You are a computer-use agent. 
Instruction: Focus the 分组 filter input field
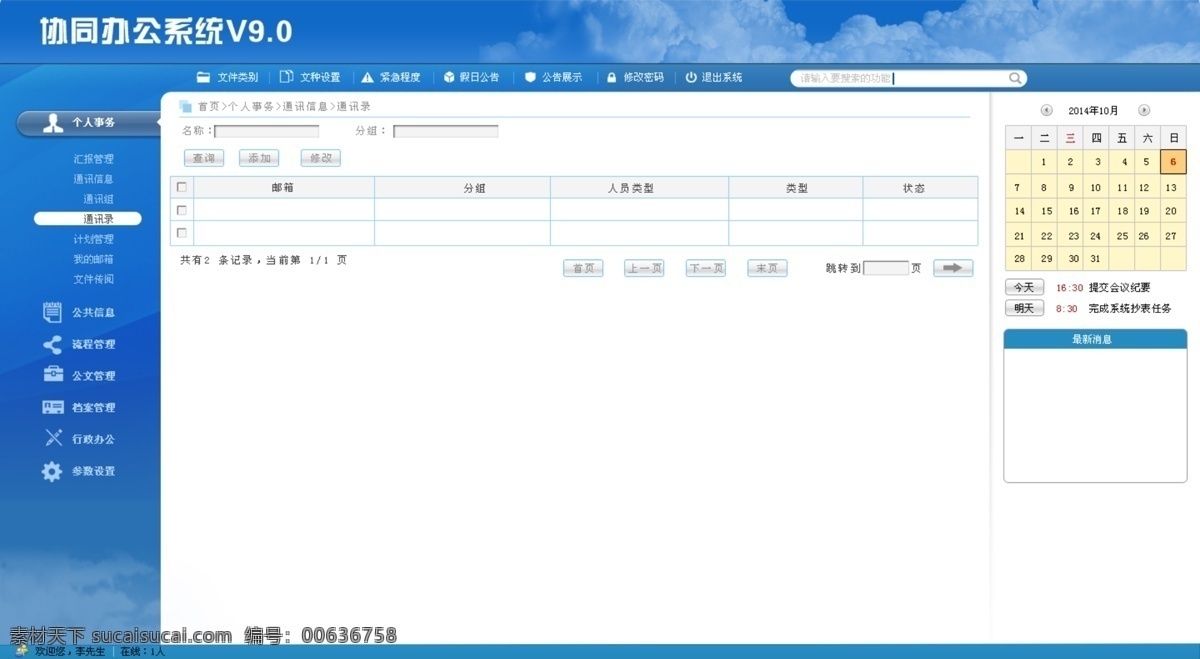[x=446, y=131]
